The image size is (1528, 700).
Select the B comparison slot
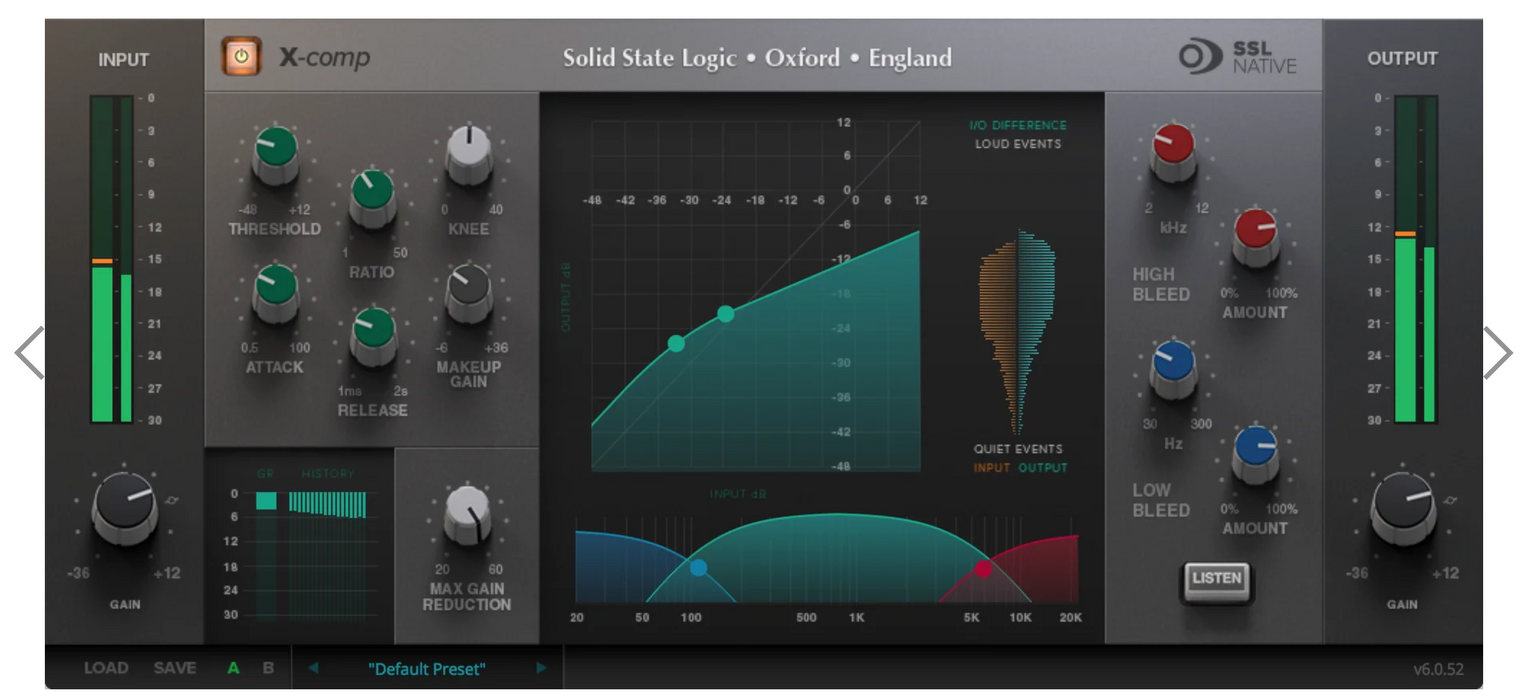268,668
